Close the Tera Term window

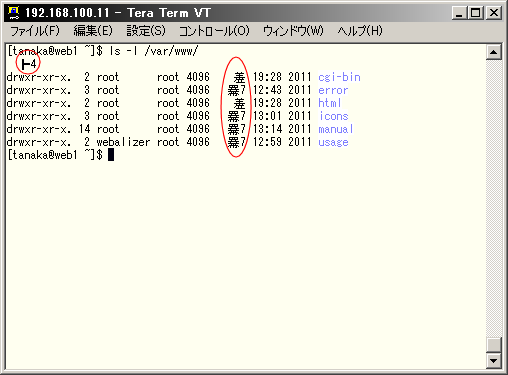[x=494, y=13]
